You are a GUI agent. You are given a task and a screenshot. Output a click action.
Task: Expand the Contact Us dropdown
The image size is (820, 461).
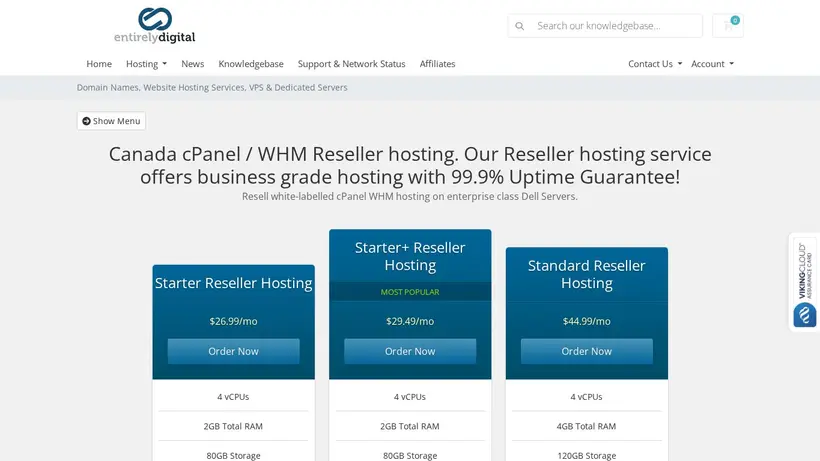[x=655, y=64]
